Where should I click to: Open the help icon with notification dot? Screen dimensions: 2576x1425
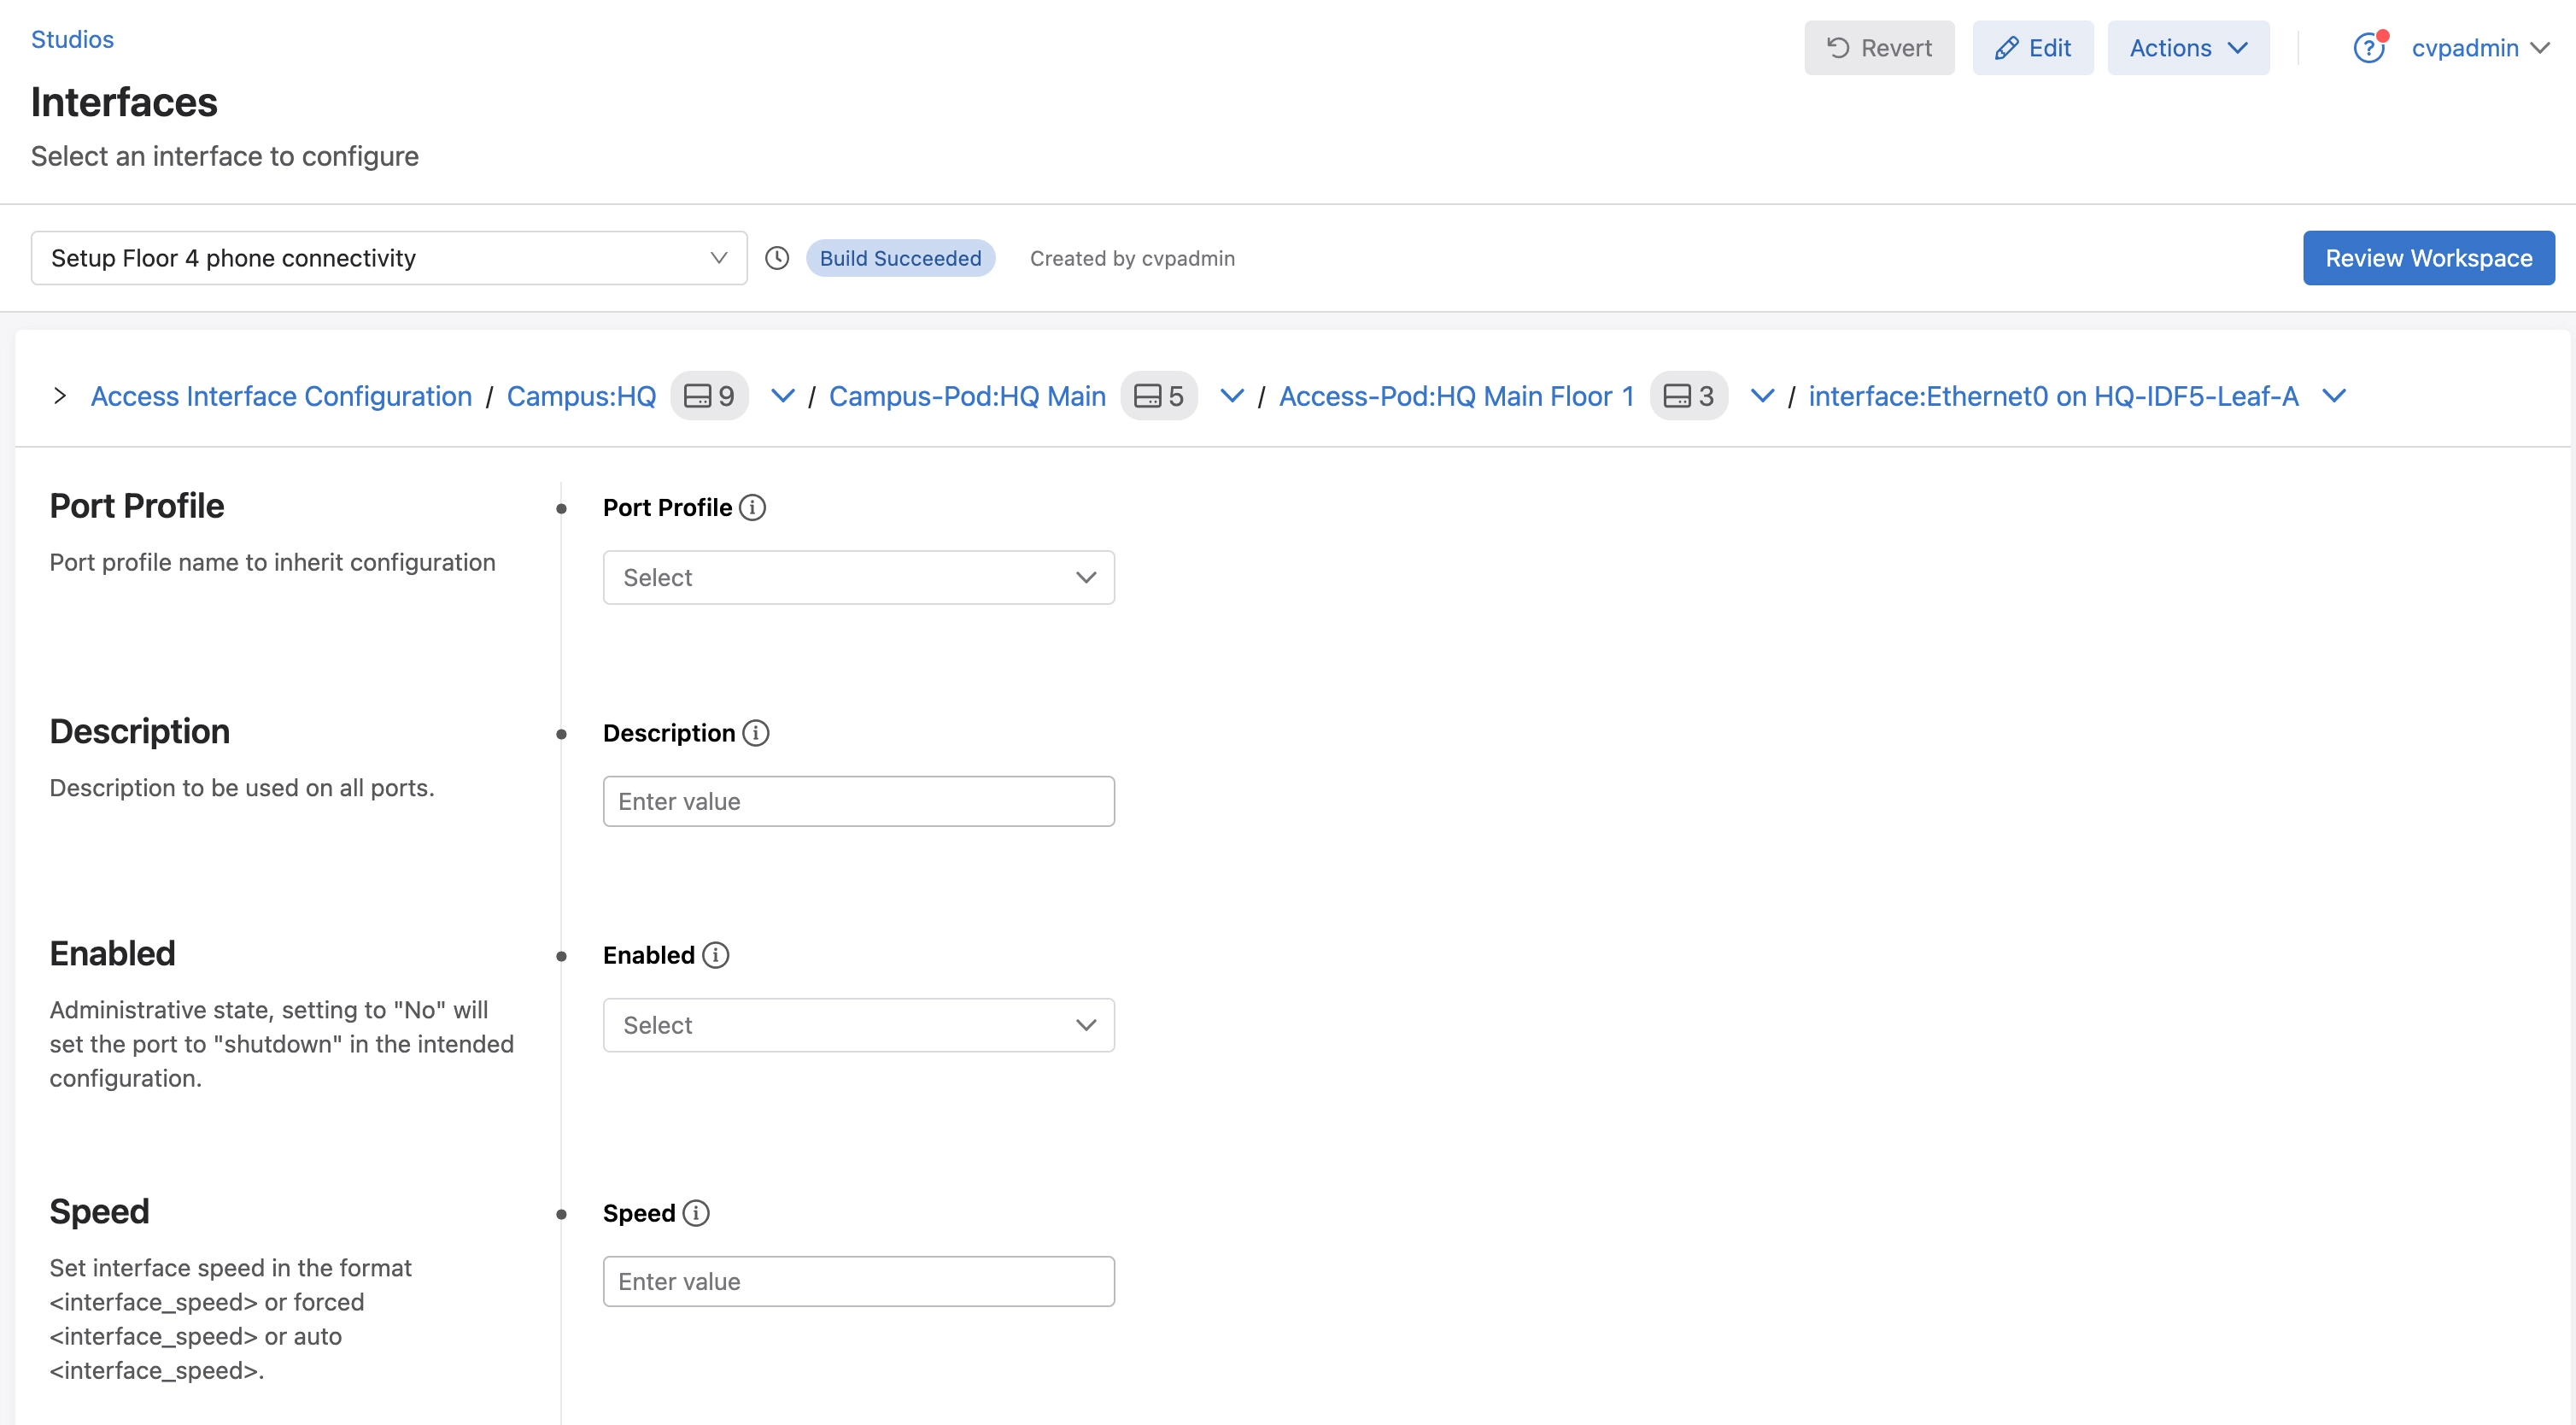point(2369,47)
